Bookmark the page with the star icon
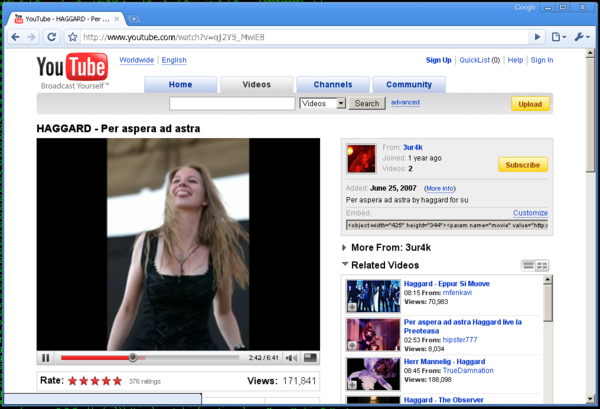The width and height of the screenshot is (600, 409). click(x=73, y=37)
